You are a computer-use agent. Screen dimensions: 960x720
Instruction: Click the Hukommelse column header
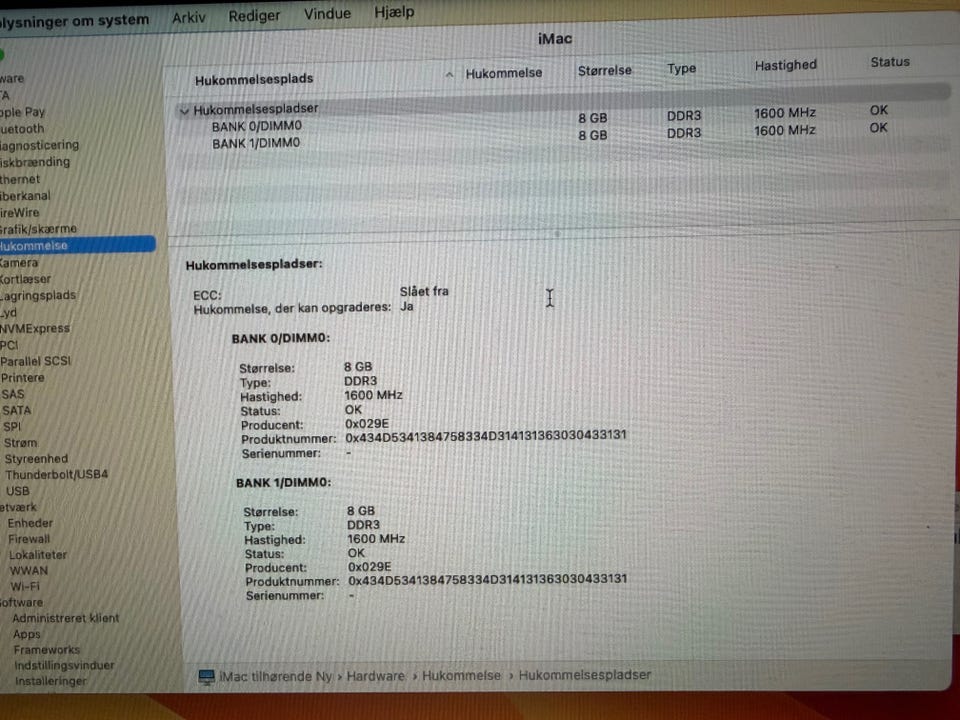coord(504,73)
